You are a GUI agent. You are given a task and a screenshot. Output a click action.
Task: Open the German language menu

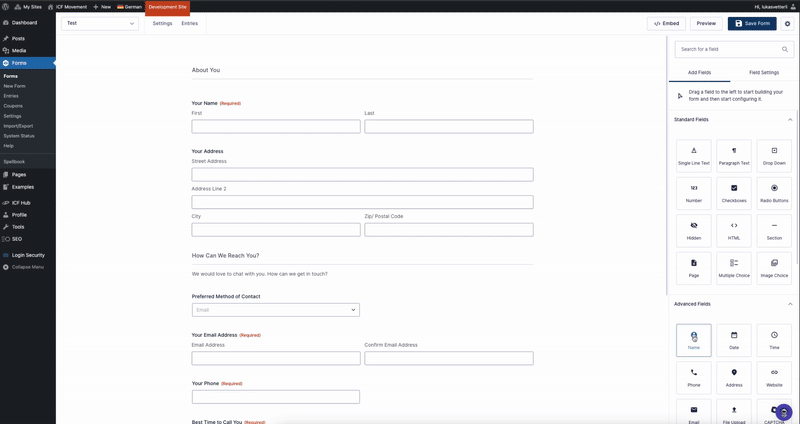(x=130, y=7)
